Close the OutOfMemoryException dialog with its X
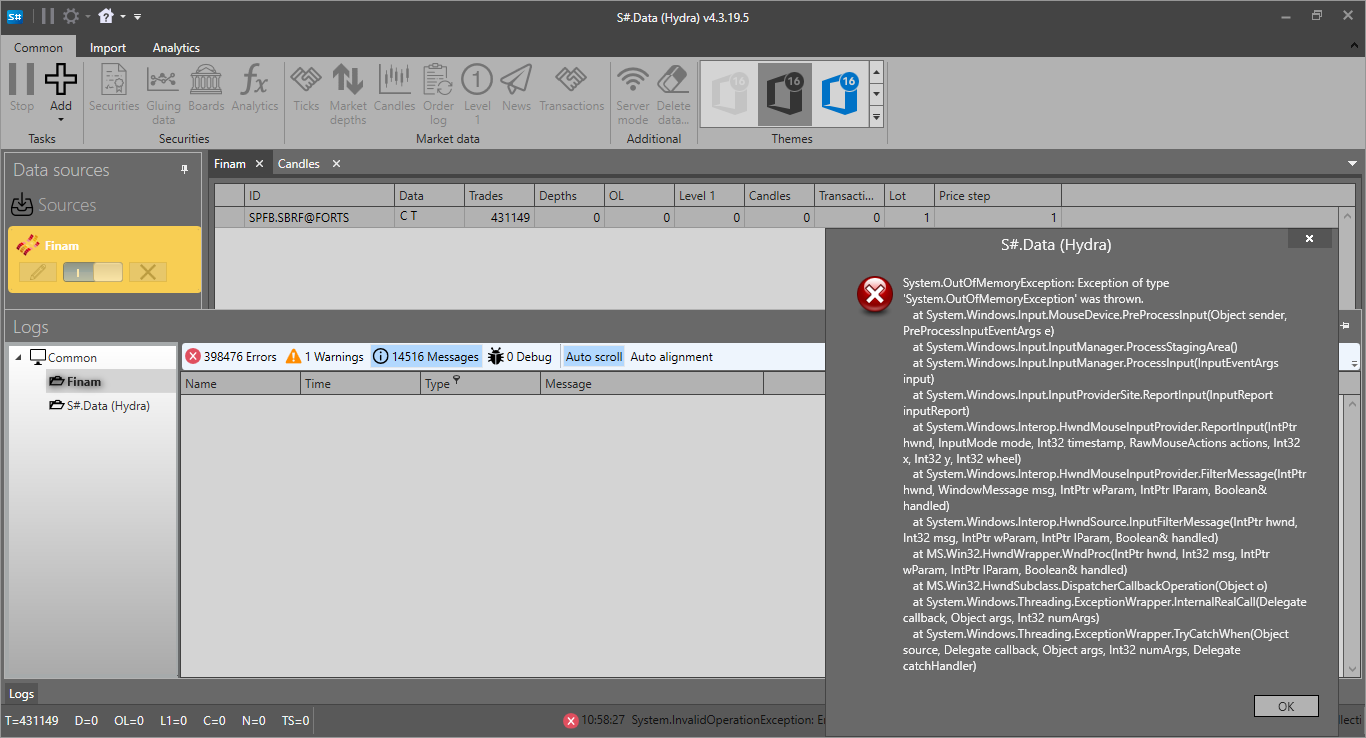Viewport: 1366px width, 738px height. 1309,239
